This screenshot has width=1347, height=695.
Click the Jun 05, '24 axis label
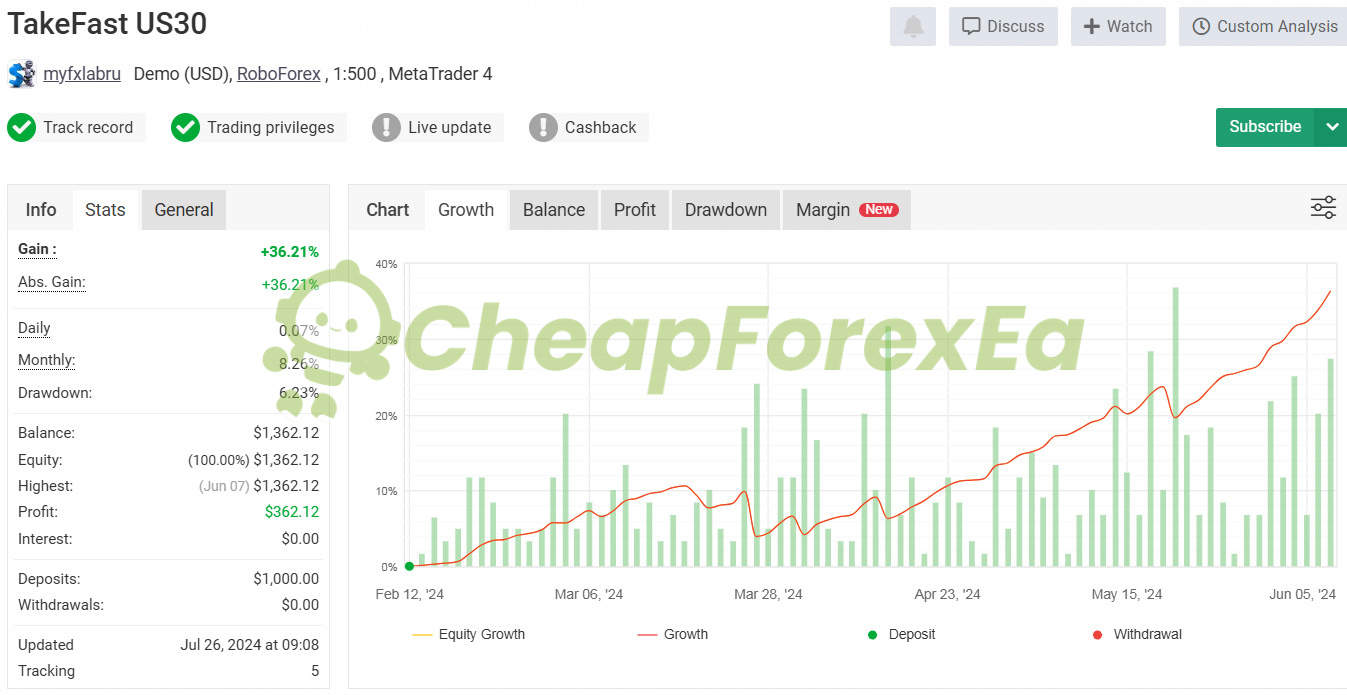point(1302,594)
